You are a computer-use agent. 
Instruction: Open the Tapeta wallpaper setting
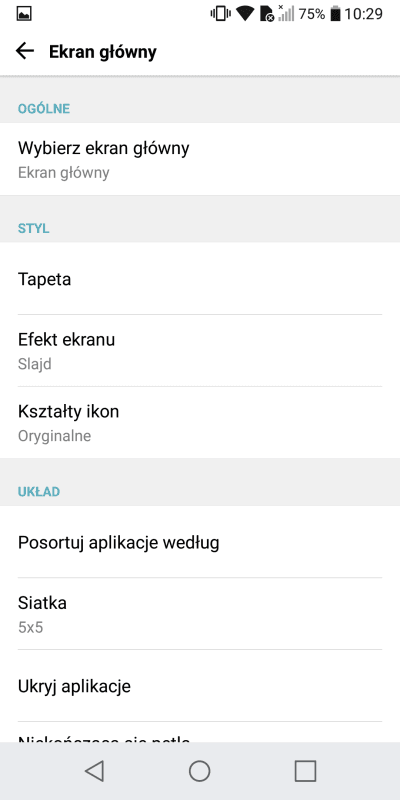[x=200, y=279]
